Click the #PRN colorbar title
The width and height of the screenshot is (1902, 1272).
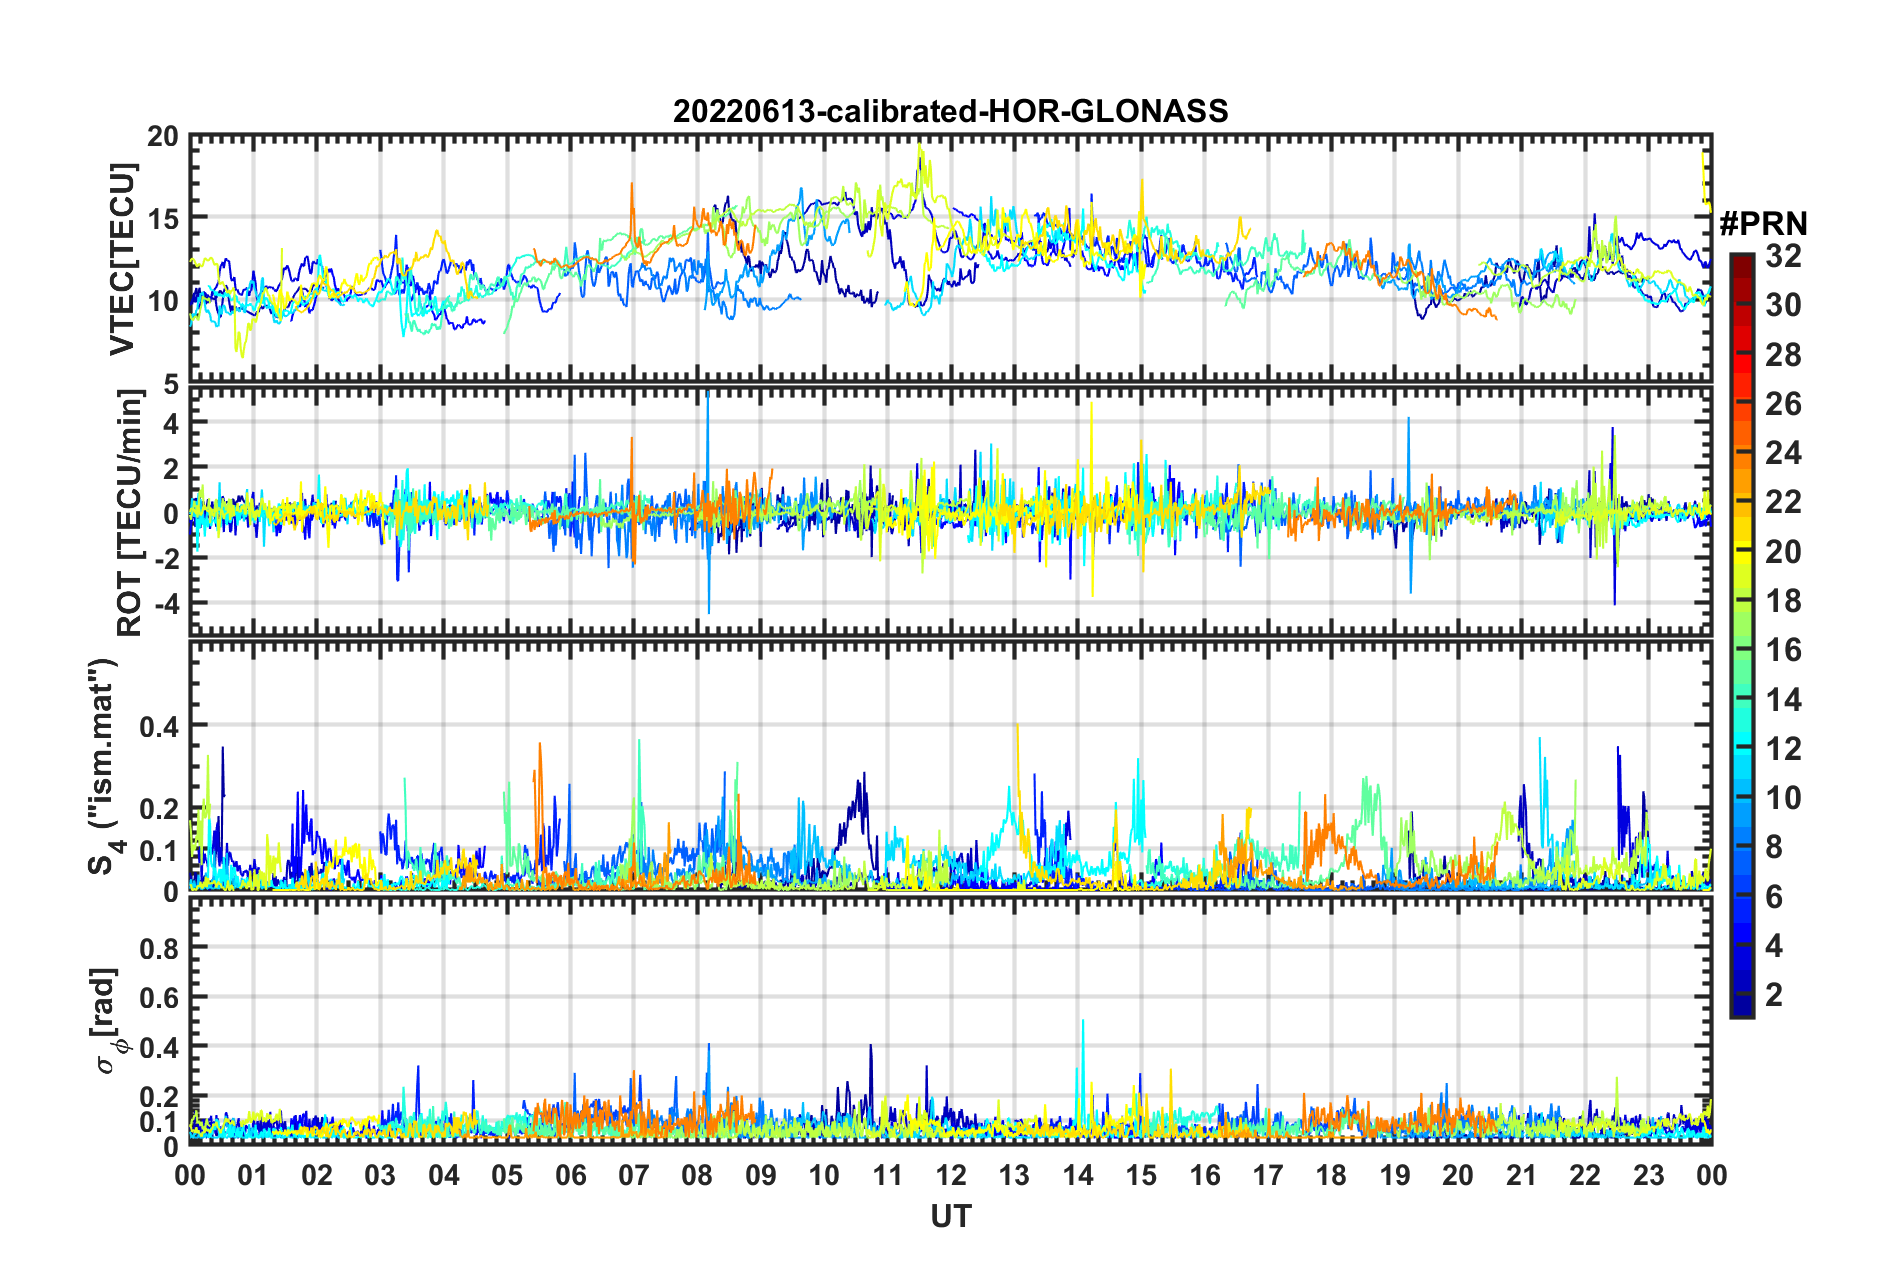[1762, 224]
